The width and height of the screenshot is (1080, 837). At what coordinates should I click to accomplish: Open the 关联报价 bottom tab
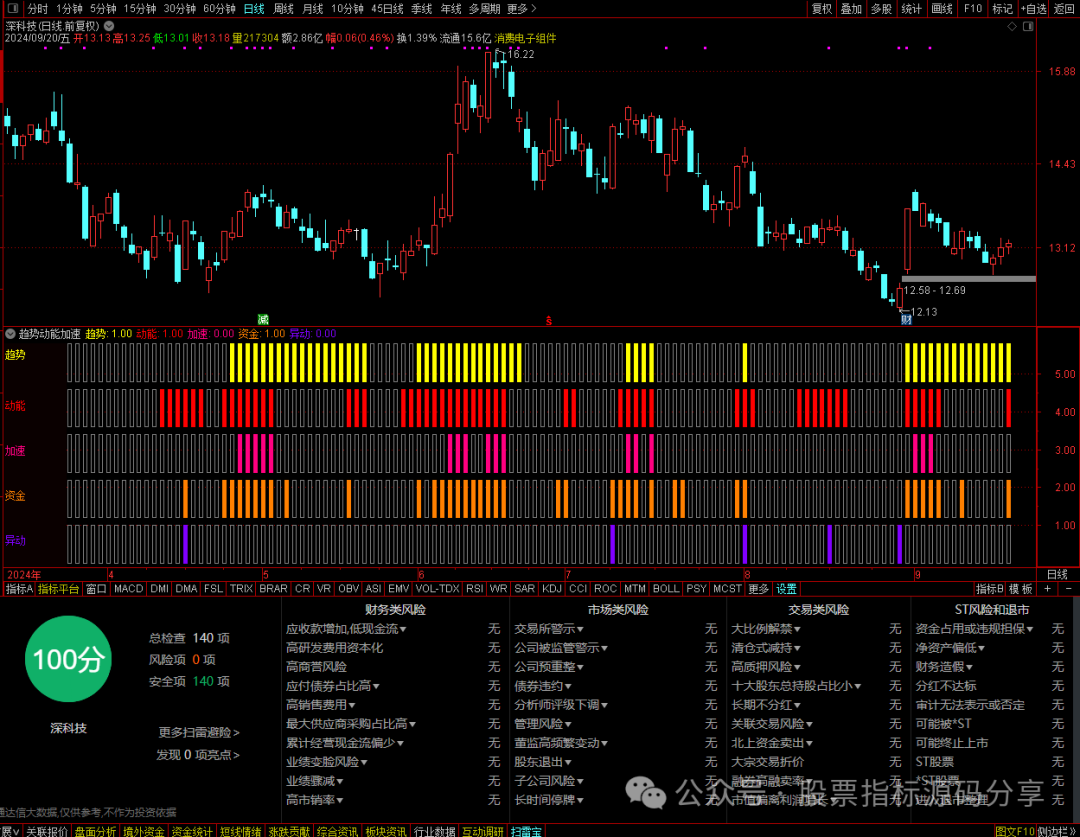coord(46,831)
